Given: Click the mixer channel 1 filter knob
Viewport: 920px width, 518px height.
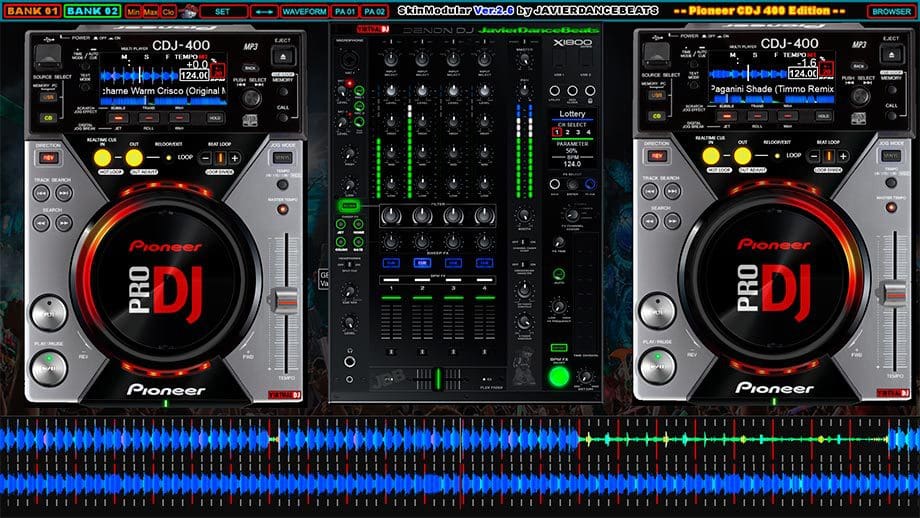Looking at the screenshot, I should pos(391,216).
